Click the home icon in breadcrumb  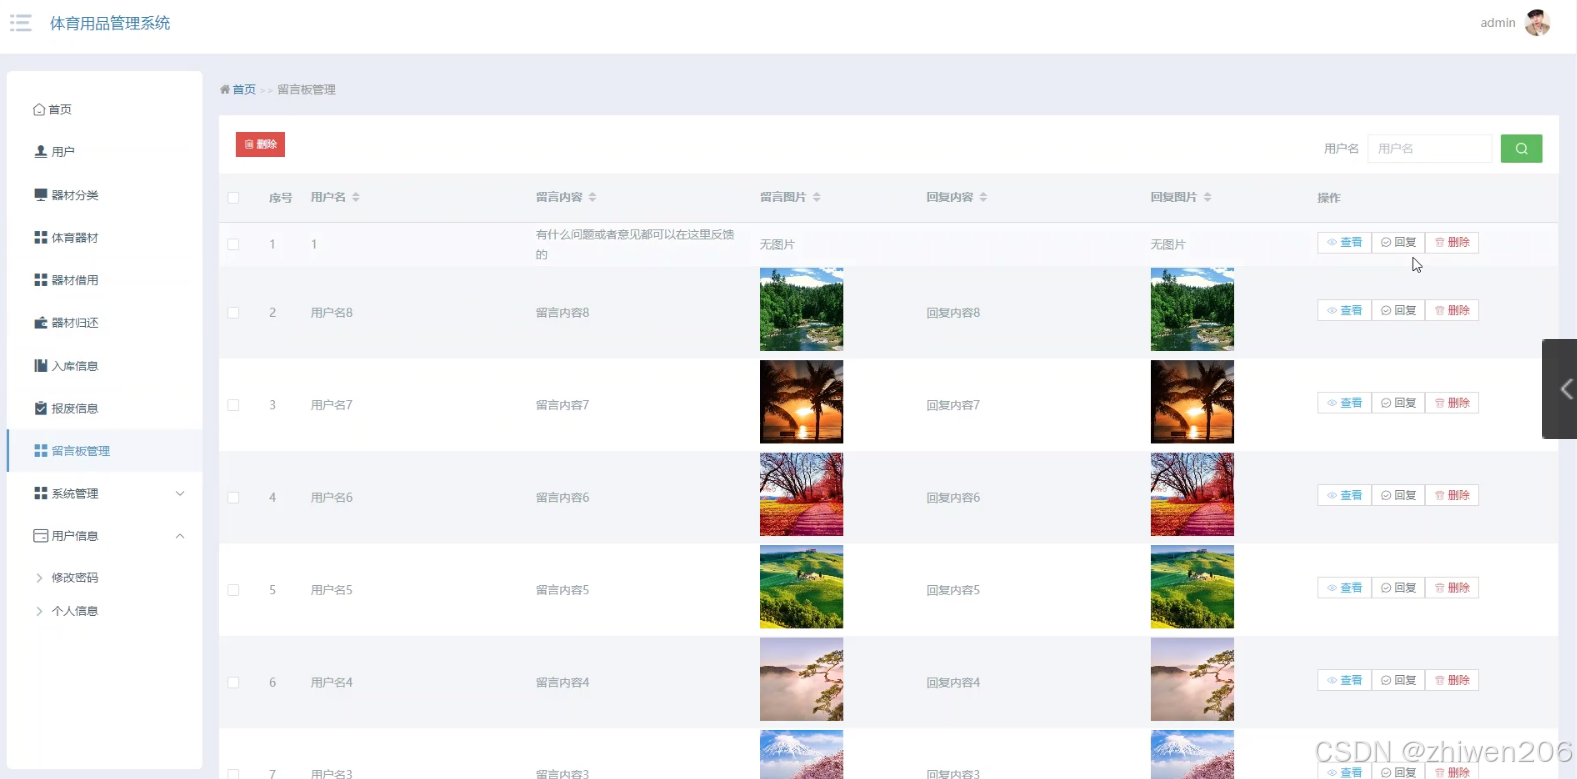click(225, 89)
